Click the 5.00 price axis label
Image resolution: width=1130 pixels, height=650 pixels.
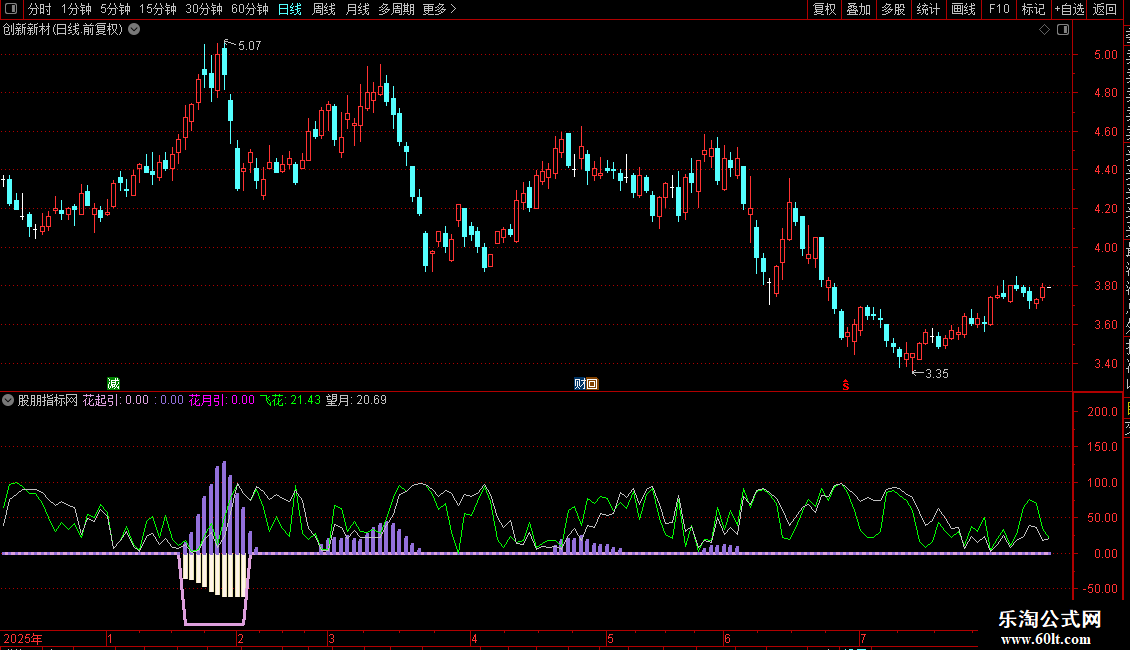(x=1105, y=55)
